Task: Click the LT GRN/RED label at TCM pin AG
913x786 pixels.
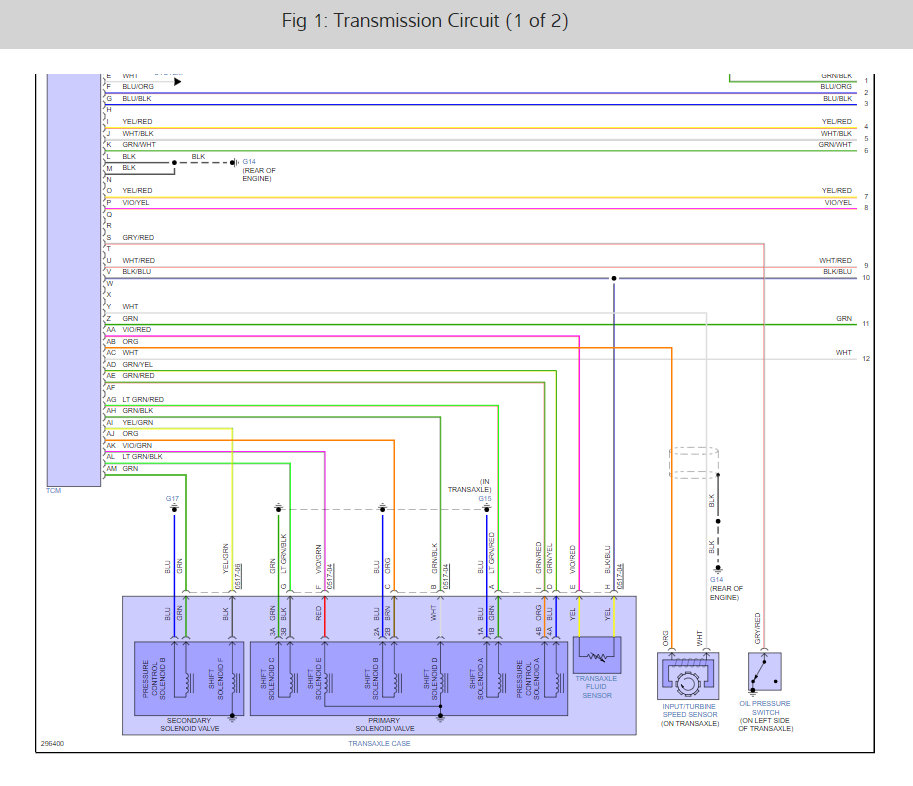Action: click(x=143, y=399)
